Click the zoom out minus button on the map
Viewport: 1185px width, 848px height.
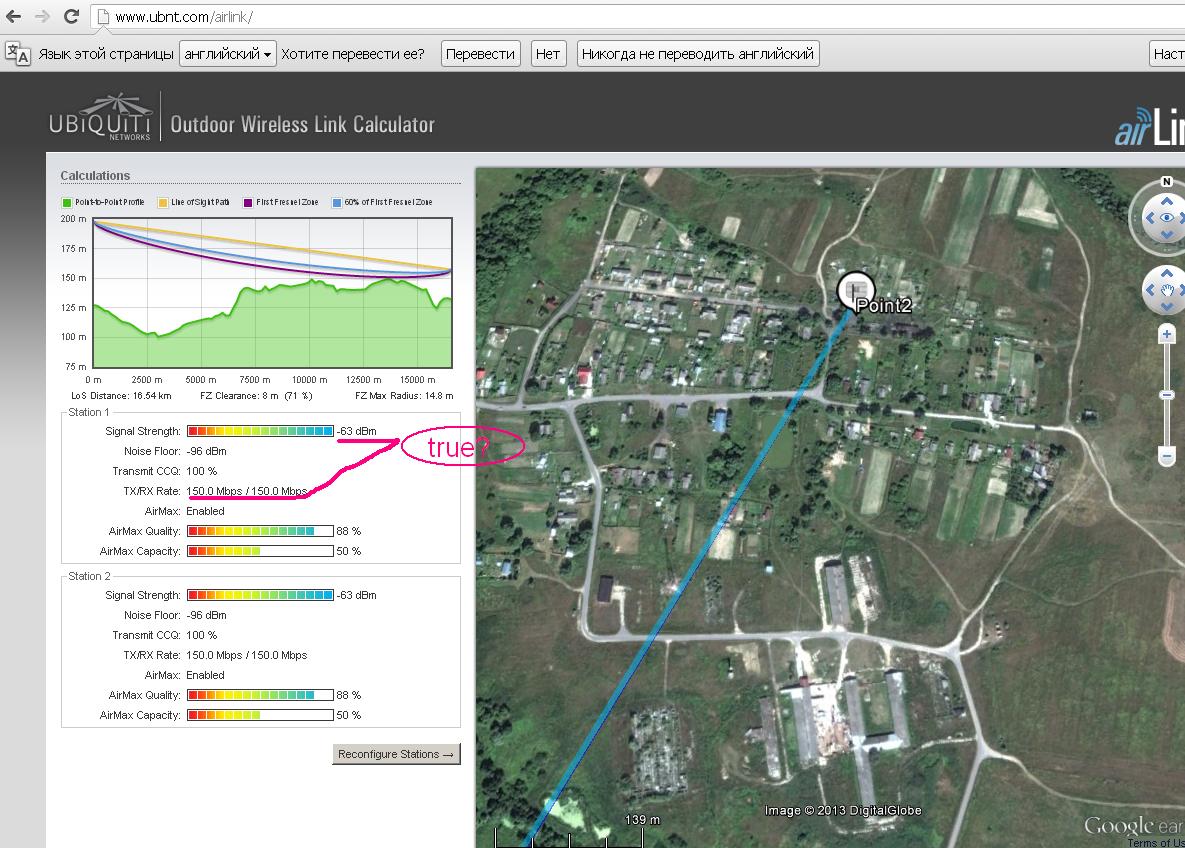coord(1166,456)
